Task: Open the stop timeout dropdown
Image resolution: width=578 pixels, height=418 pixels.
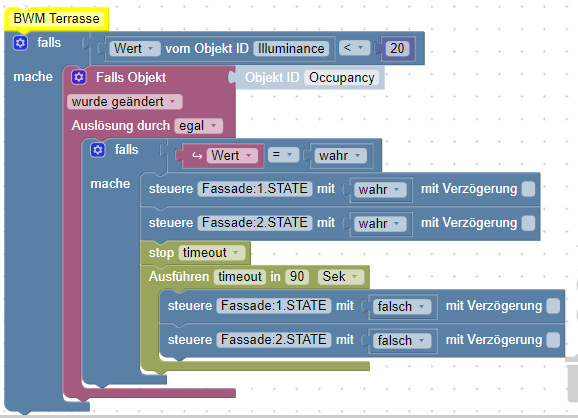Action: (x=212, y=253)
